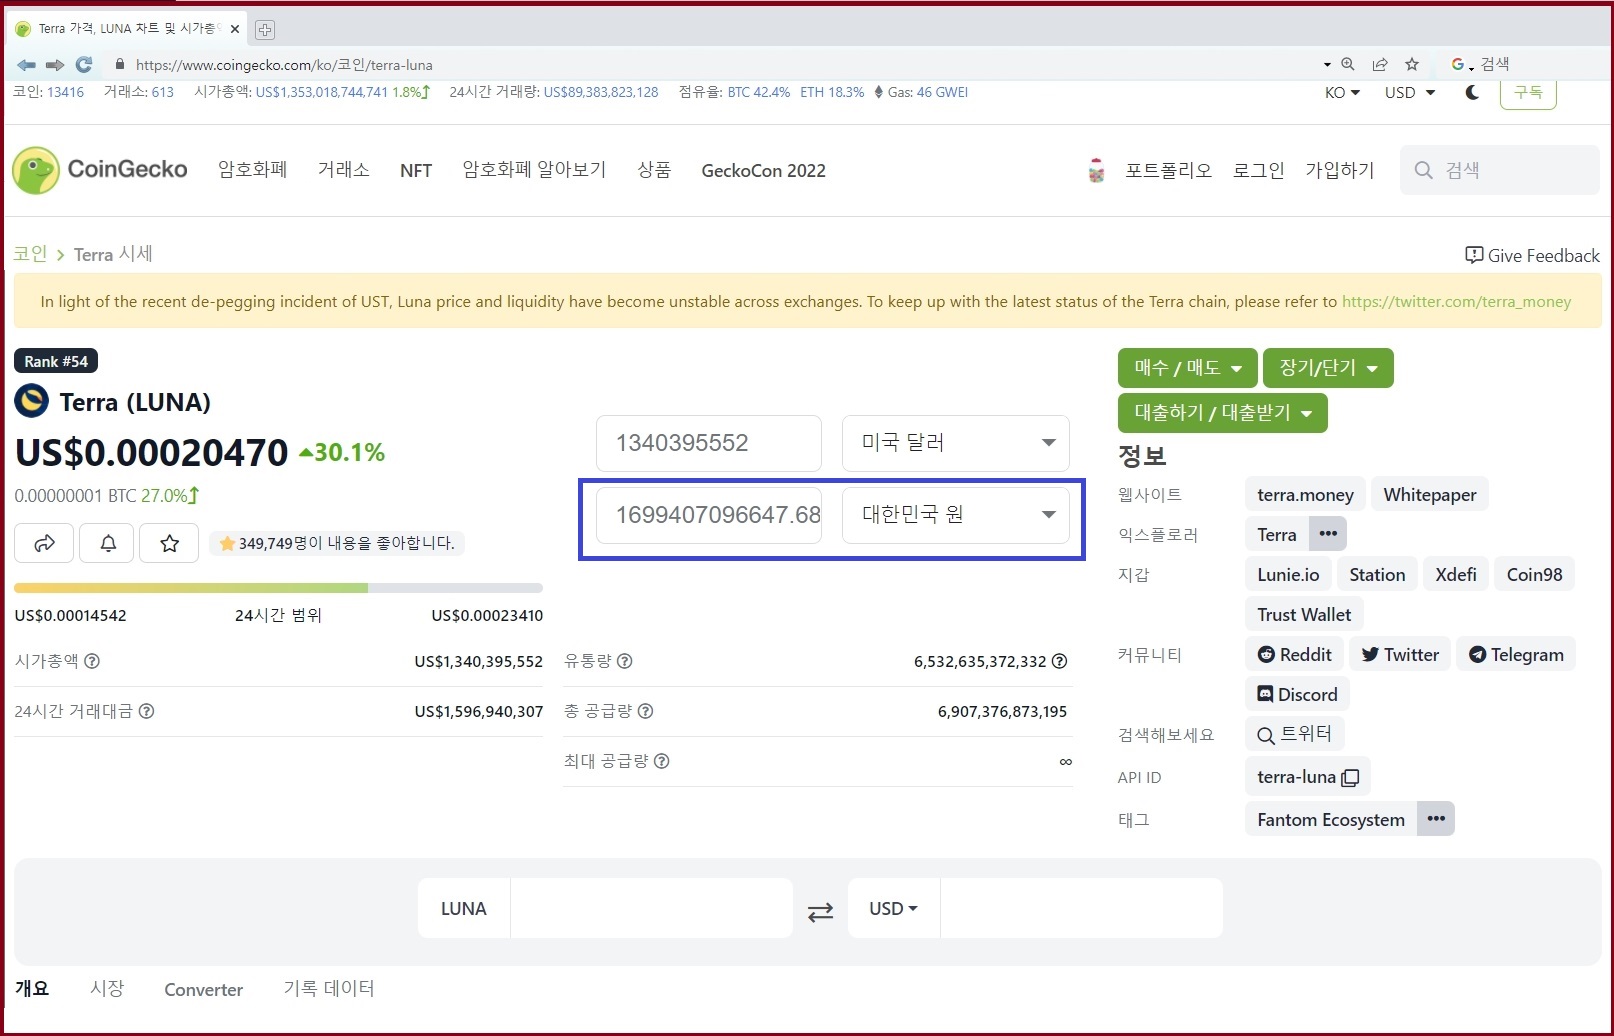Open Discord community link
This screenshot has height=1036, width=1614.
tap(1297, 695)
